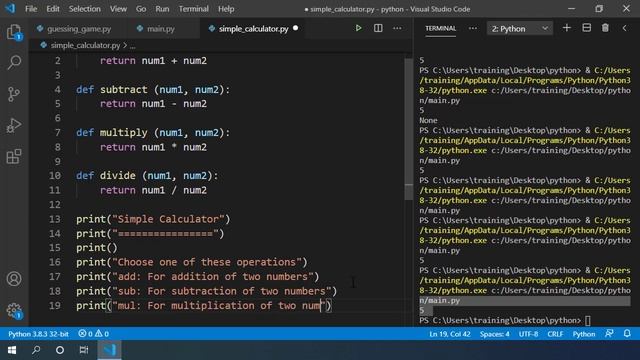Image resolution: width=640 pixels, height=360 pixels.
Task: Open the Run and Debug view
Action: (x=14, y=125)
